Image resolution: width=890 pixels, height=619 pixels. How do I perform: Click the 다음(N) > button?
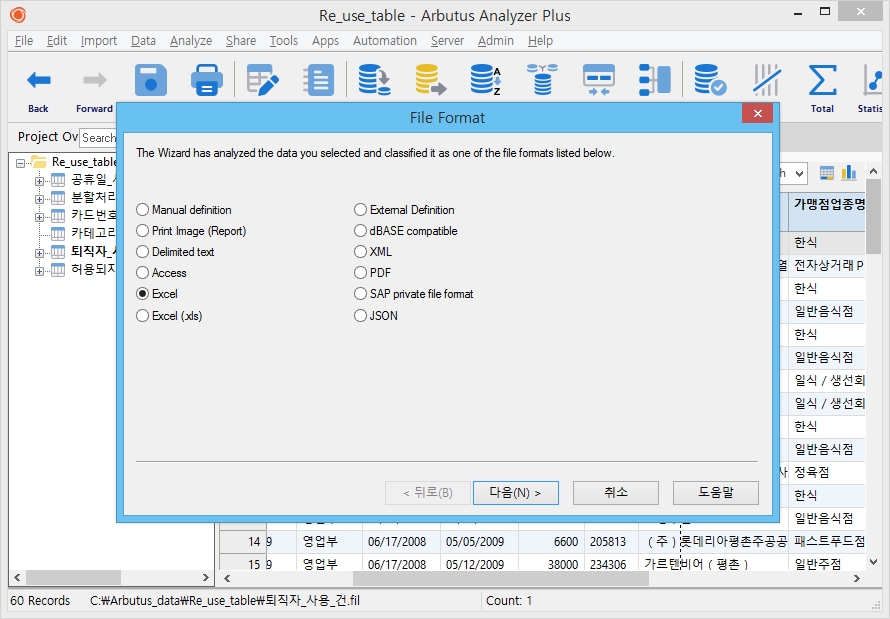515,492
